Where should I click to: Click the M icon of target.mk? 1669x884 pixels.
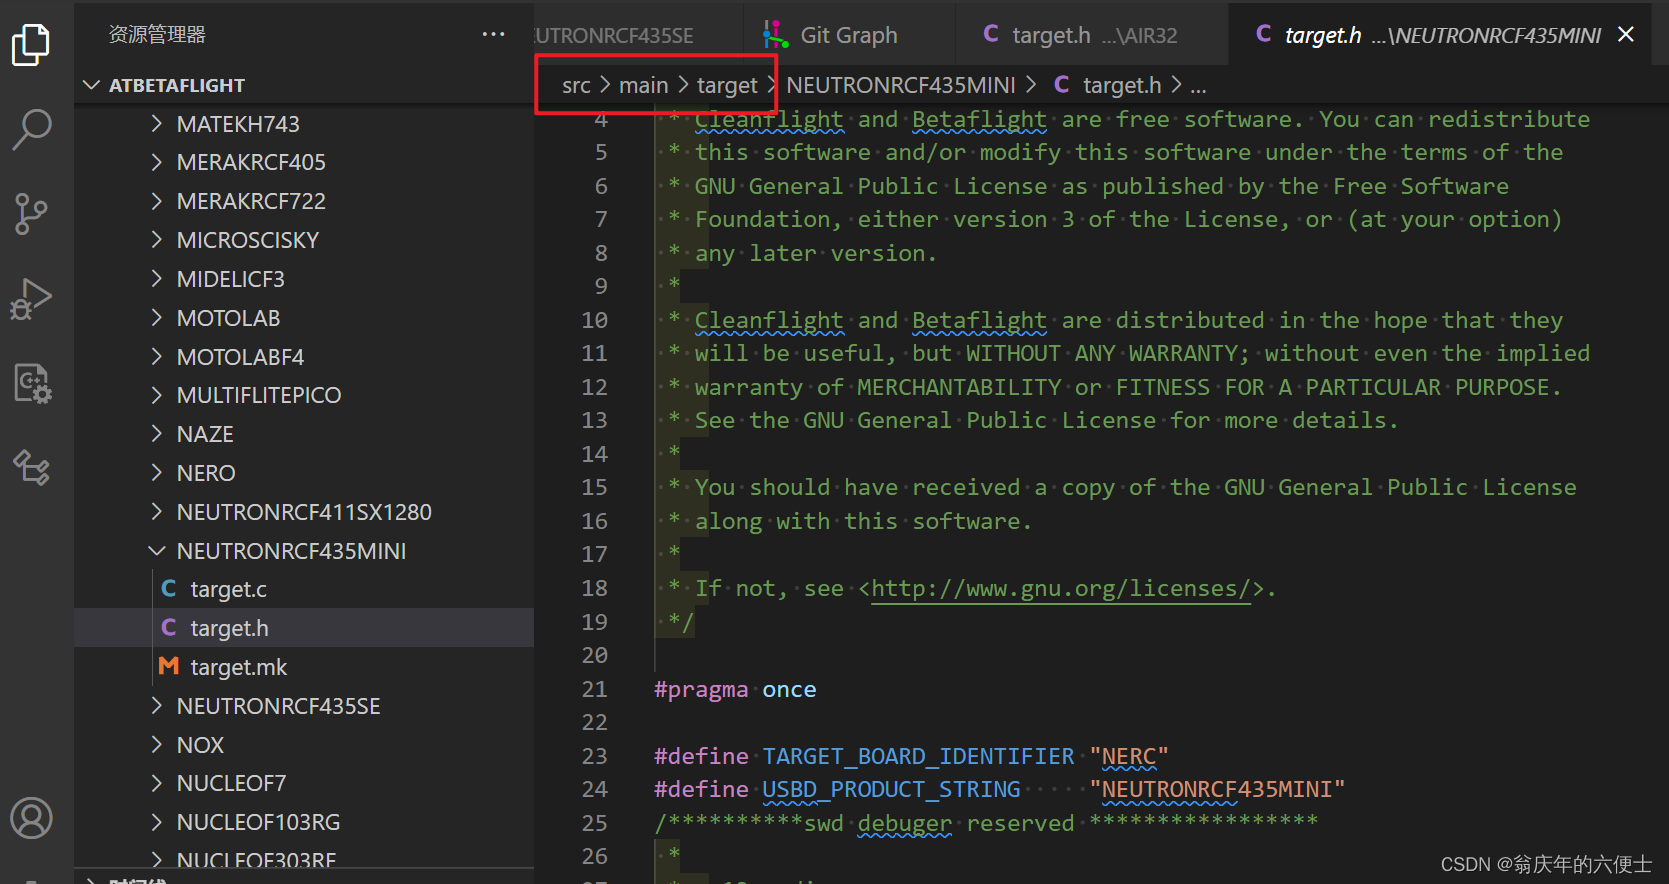pyautogui.click(x=169, y=666)
